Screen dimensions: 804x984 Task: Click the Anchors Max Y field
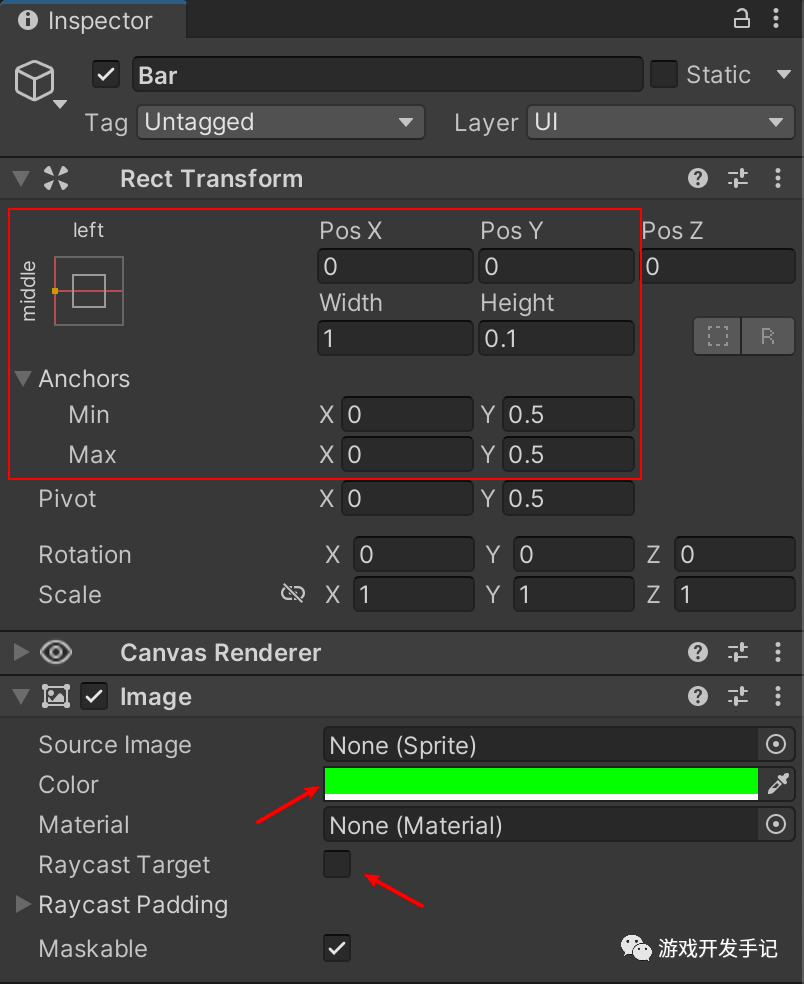[568, 454]
